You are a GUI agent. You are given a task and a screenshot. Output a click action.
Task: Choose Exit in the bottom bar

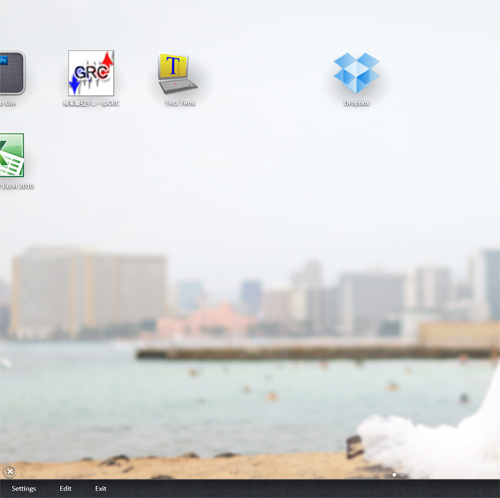[x=101, y=488]
